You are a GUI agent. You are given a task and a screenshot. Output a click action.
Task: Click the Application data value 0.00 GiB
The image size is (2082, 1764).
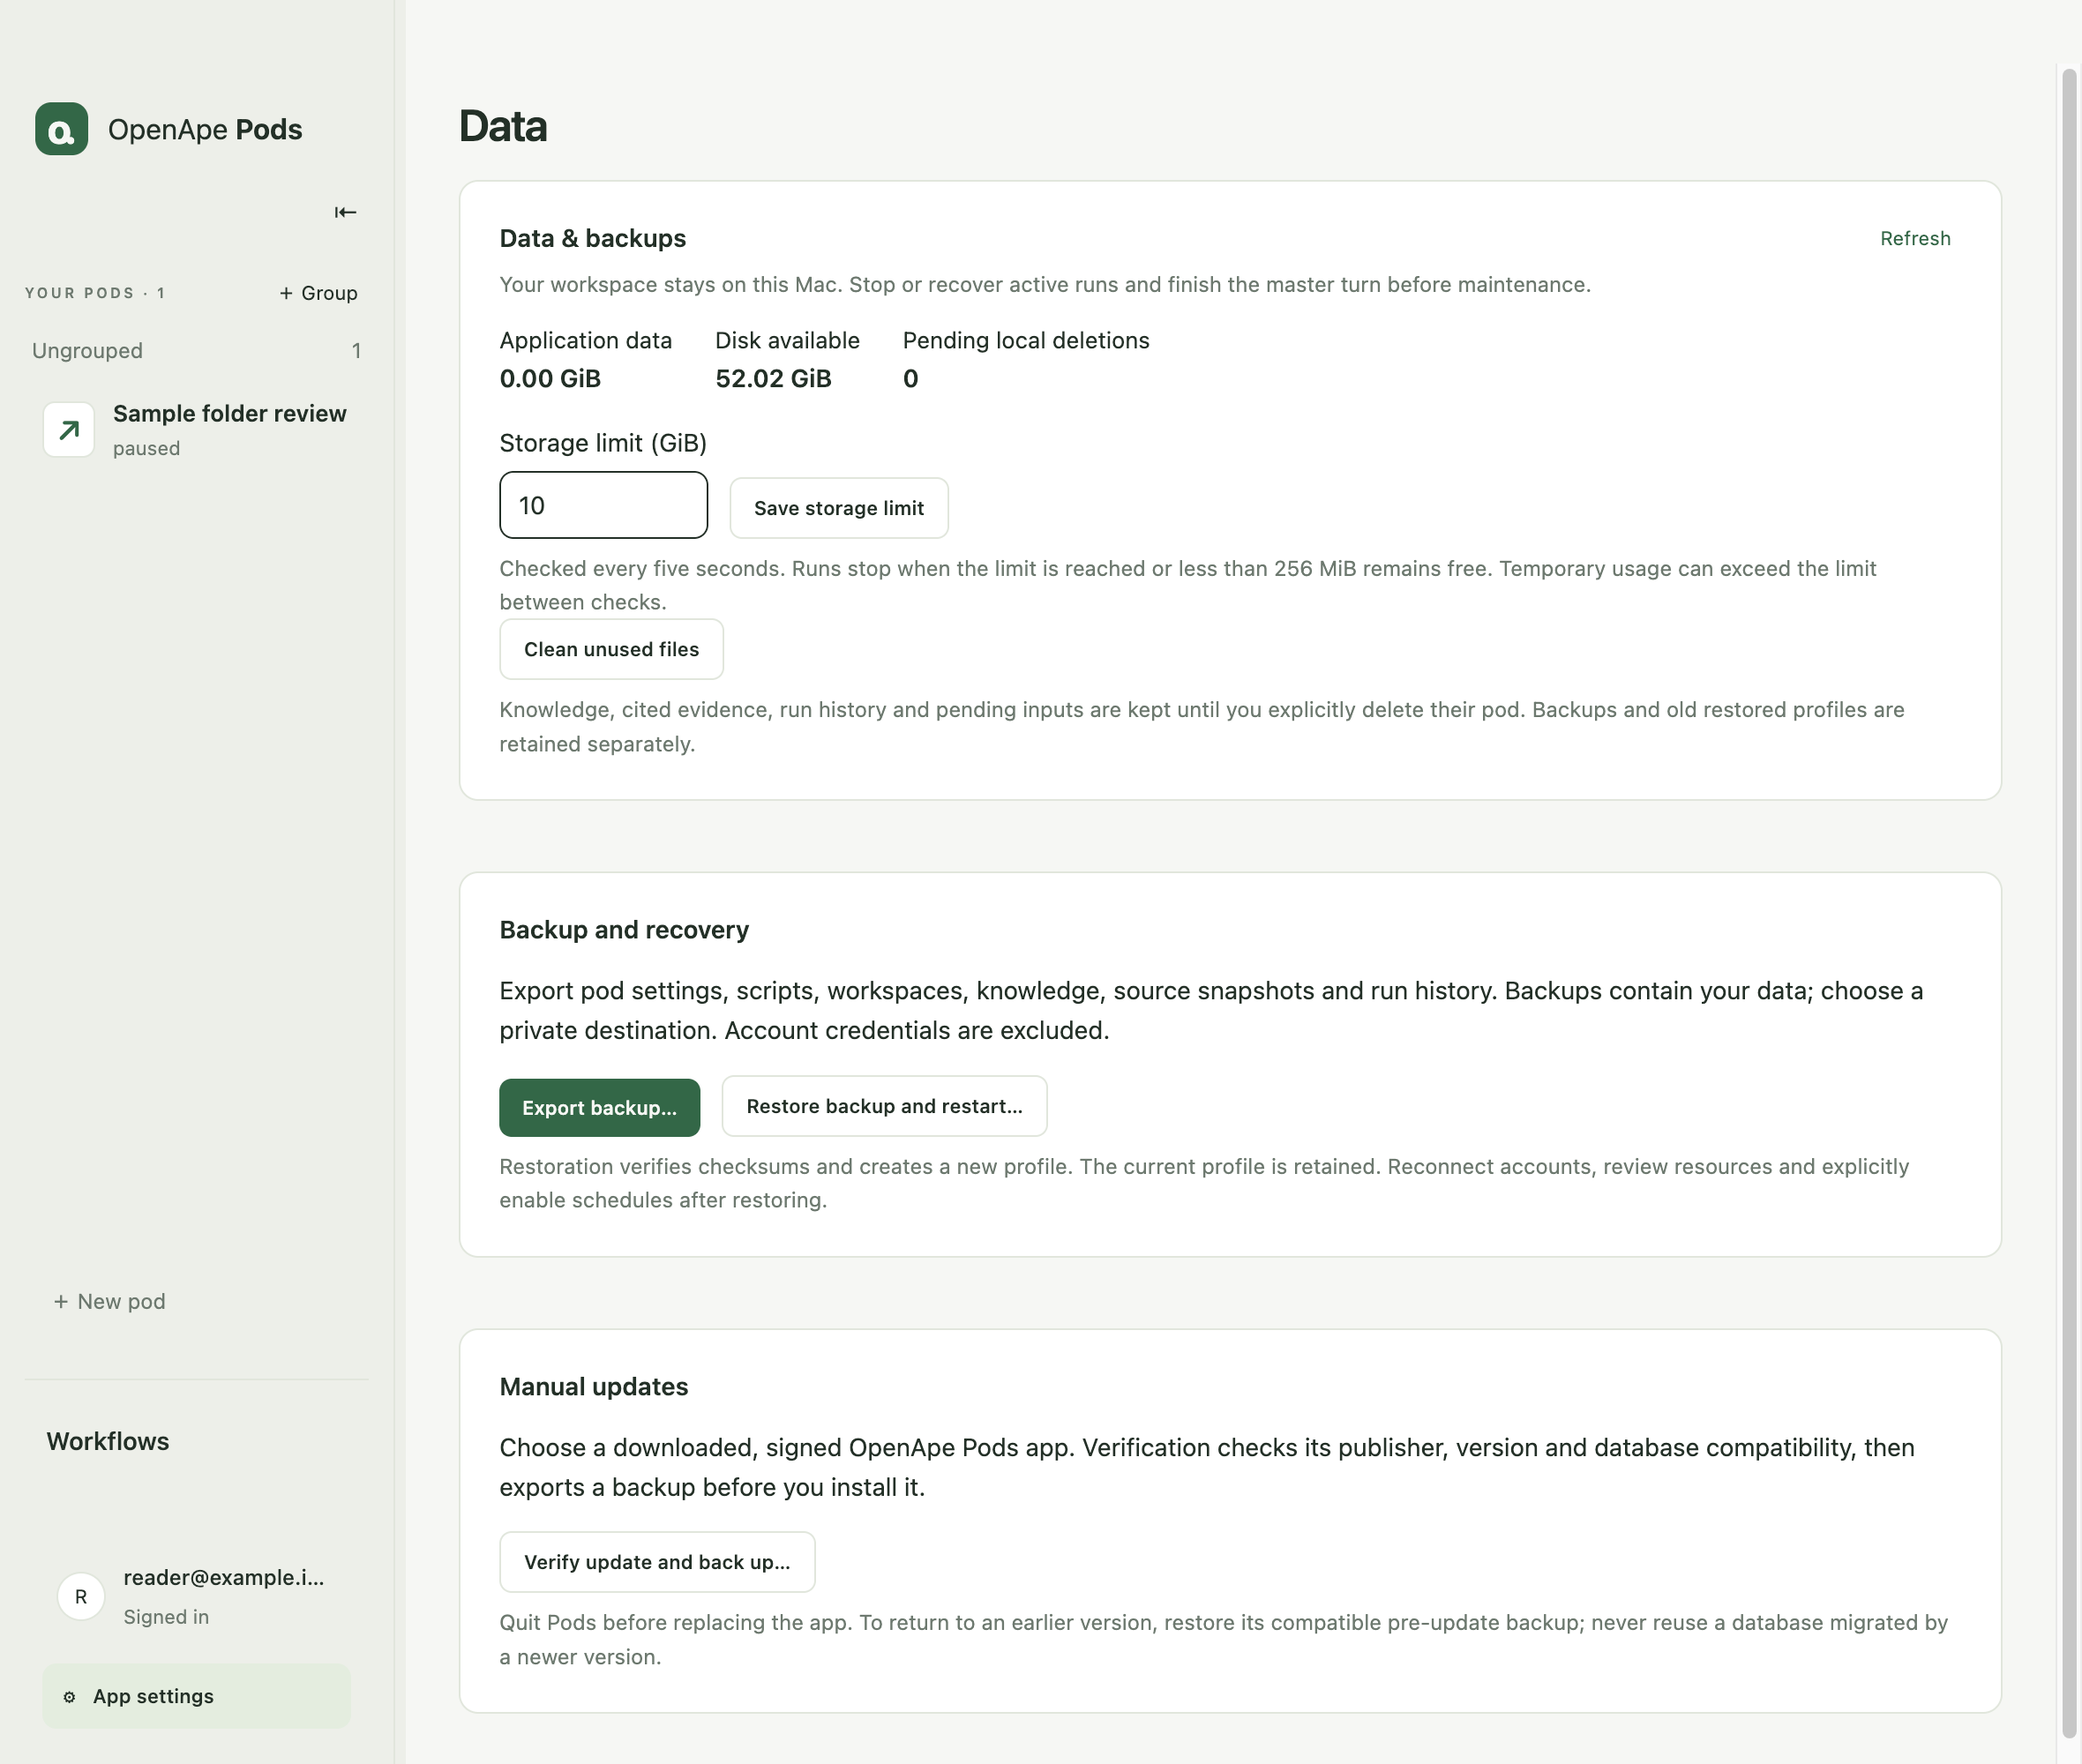[550, 379]
